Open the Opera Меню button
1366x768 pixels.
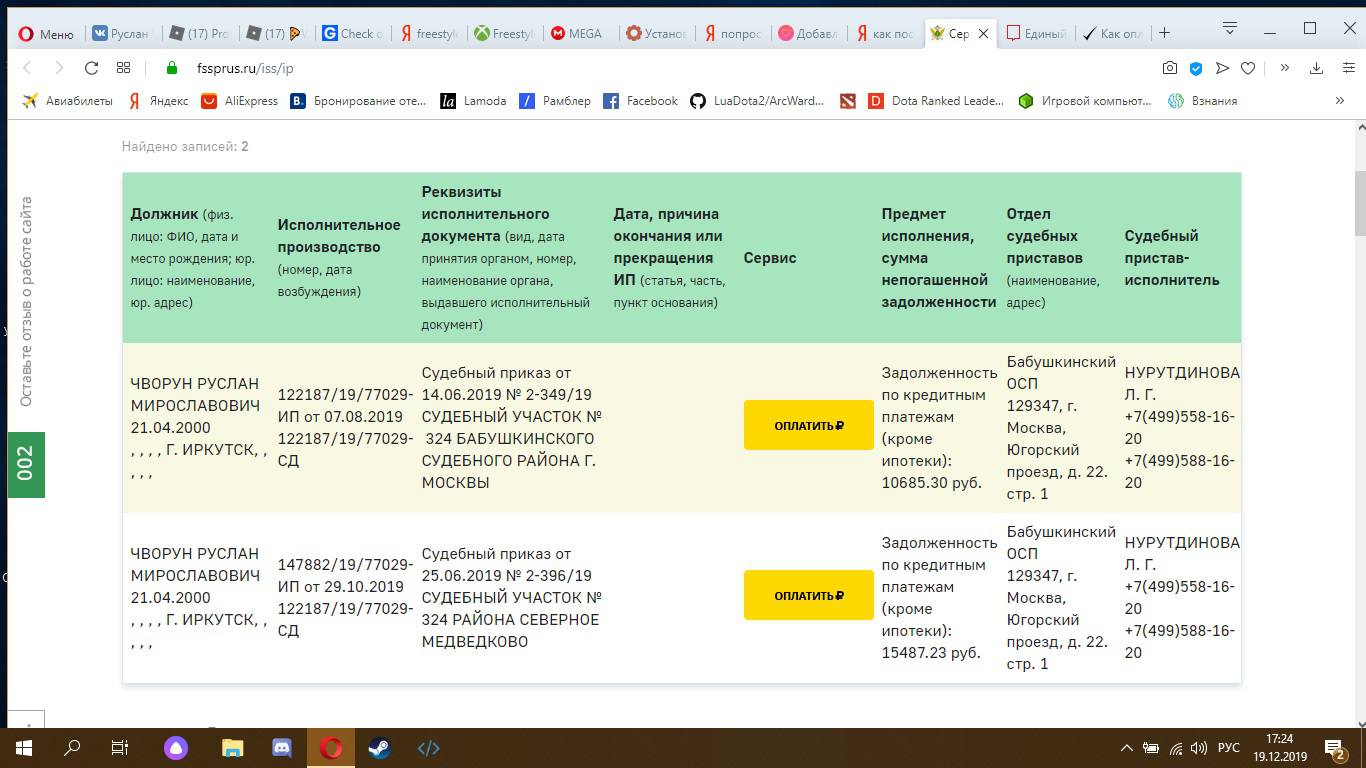46,33
